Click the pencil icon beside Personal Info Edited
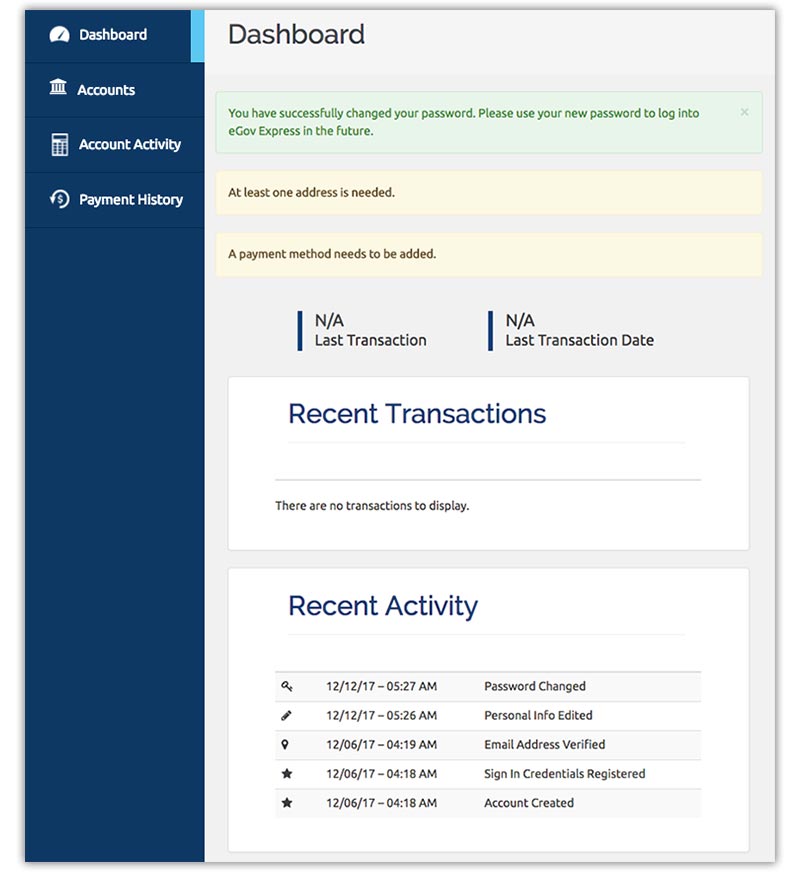The height and width of the screenshot is (872, 800). click(x=286, y=716)
